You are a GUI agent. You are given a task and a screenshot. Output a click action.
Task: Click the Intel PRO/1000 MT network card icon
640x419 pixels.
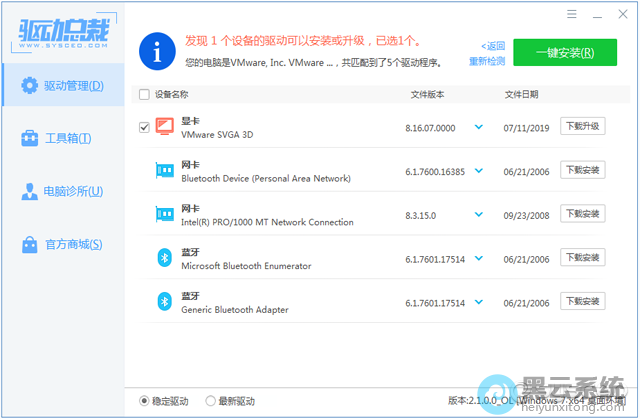(165, 214)
